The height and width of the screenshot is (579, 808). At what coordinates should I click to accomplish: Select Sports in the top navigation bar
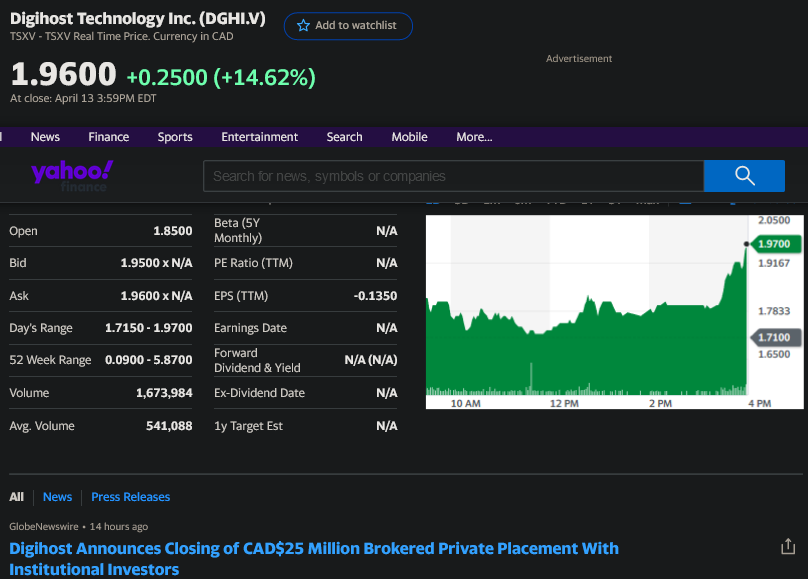[x=175, y=137]
